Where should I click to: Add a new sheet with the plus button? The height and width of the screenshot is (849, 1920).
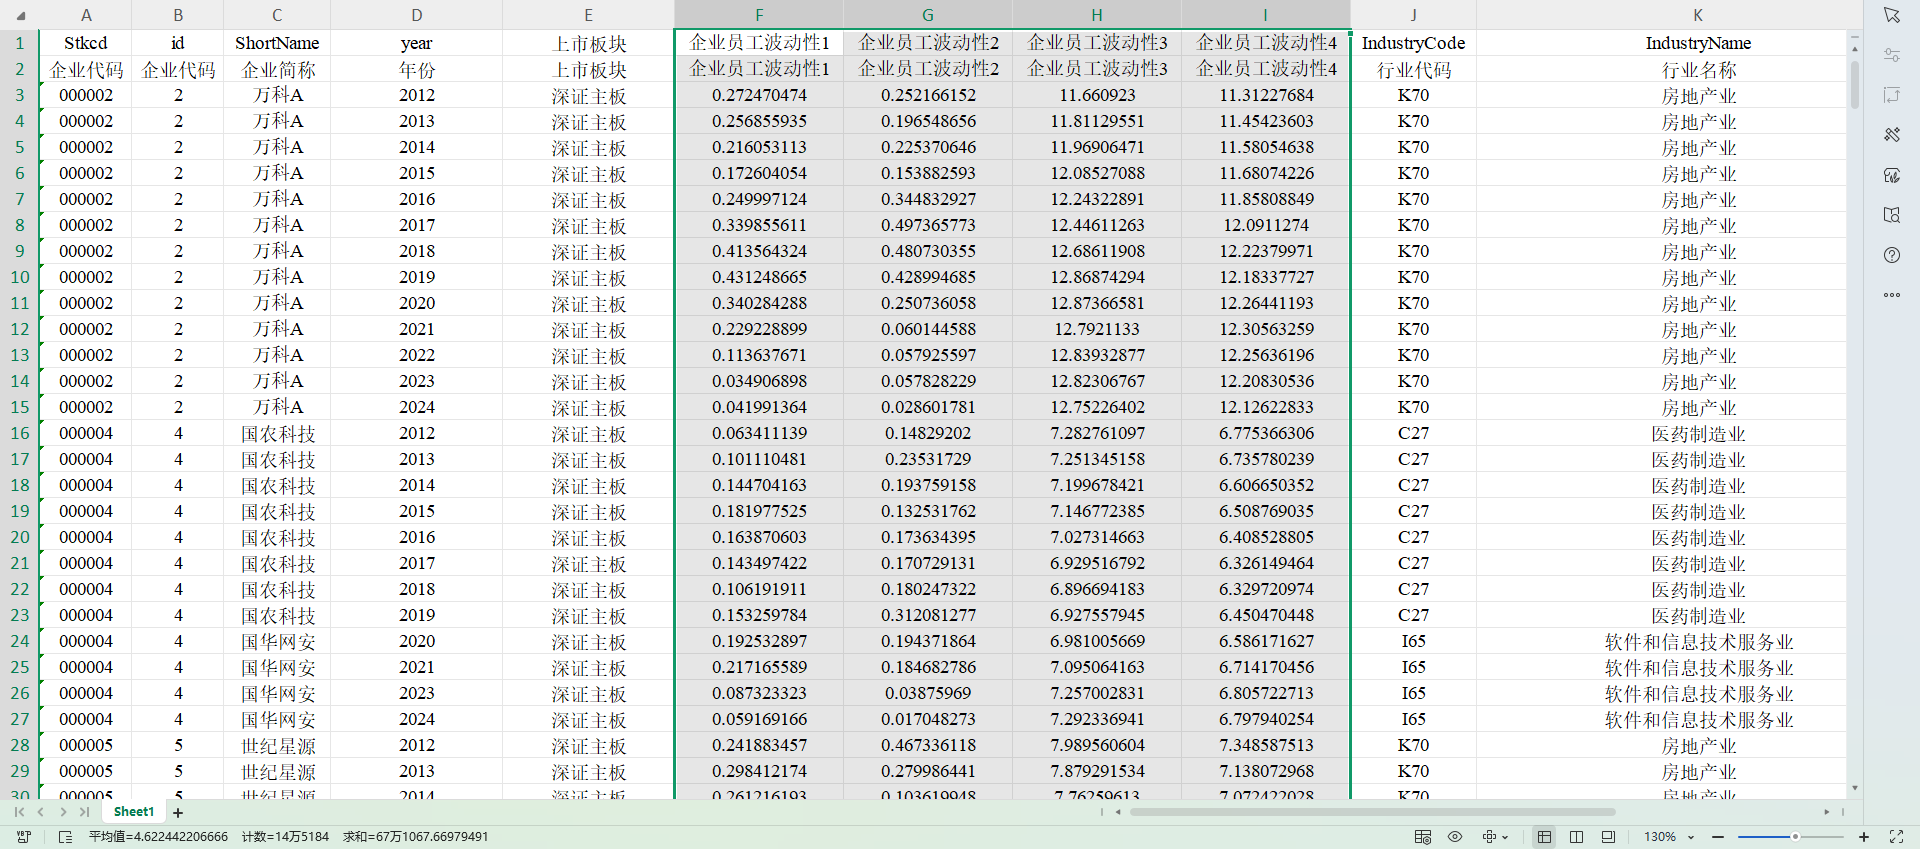click(x=178, y=813)
